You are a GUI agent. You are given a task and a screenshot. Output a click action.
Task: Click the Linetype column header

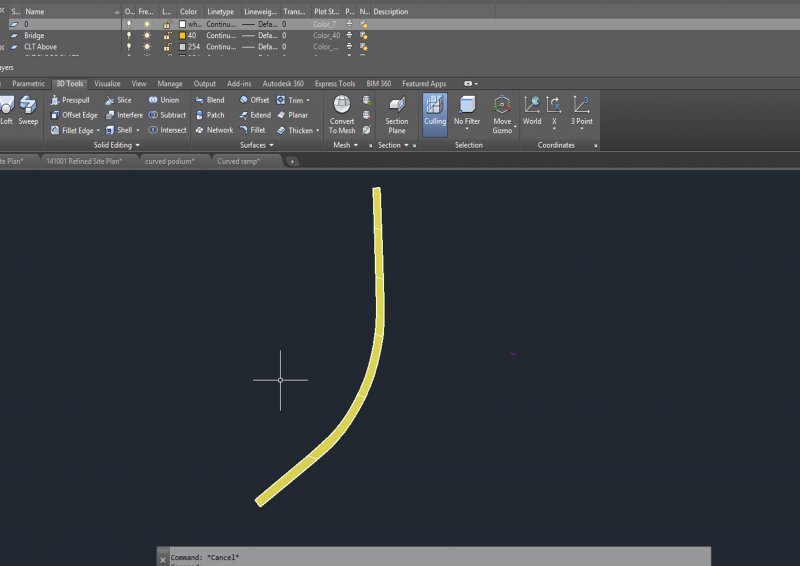point(220,11)
